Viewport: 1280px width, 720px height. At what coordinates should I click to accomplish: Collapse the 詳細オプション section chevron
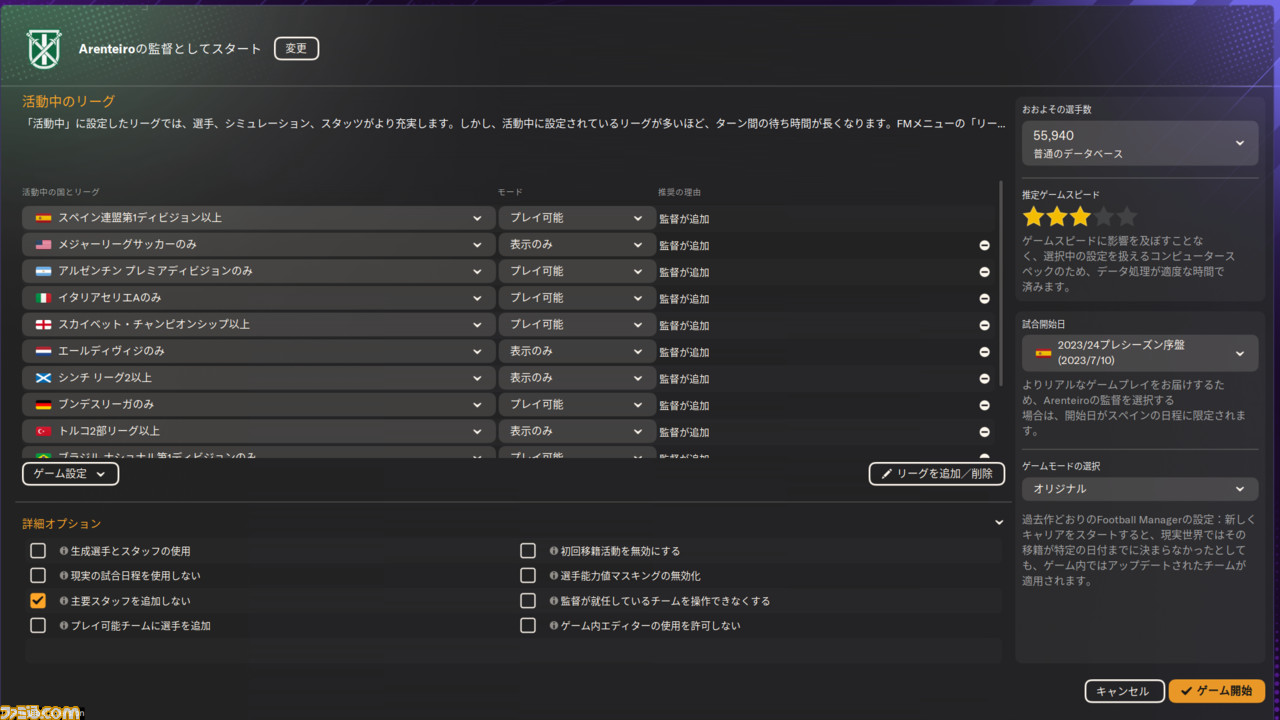[x=998, y=523]
